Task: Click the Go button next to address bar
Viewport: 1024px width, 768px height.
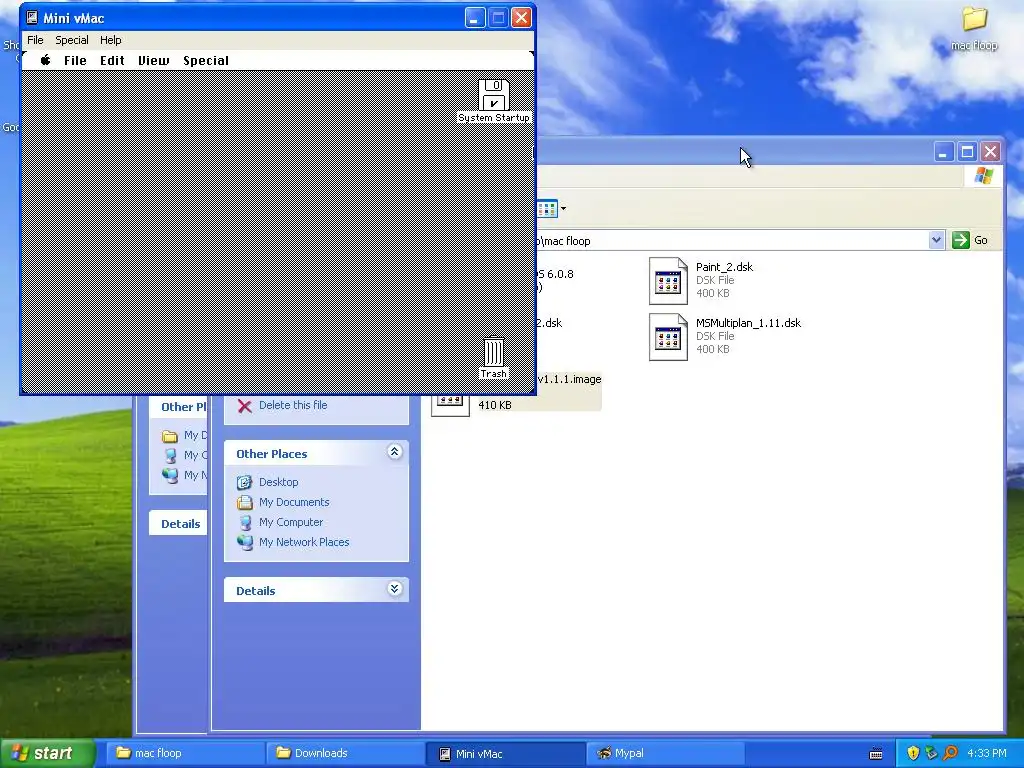Action: 970,240
